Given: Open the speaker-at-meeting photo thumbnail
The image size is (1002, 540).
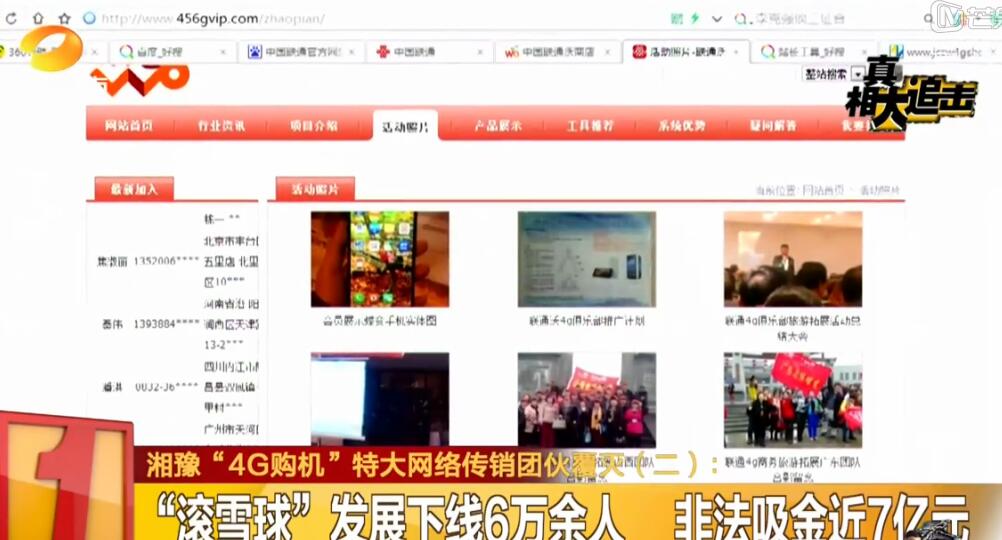Looking at the screenshot, I should pyautogui.click(x=793, y=259).
